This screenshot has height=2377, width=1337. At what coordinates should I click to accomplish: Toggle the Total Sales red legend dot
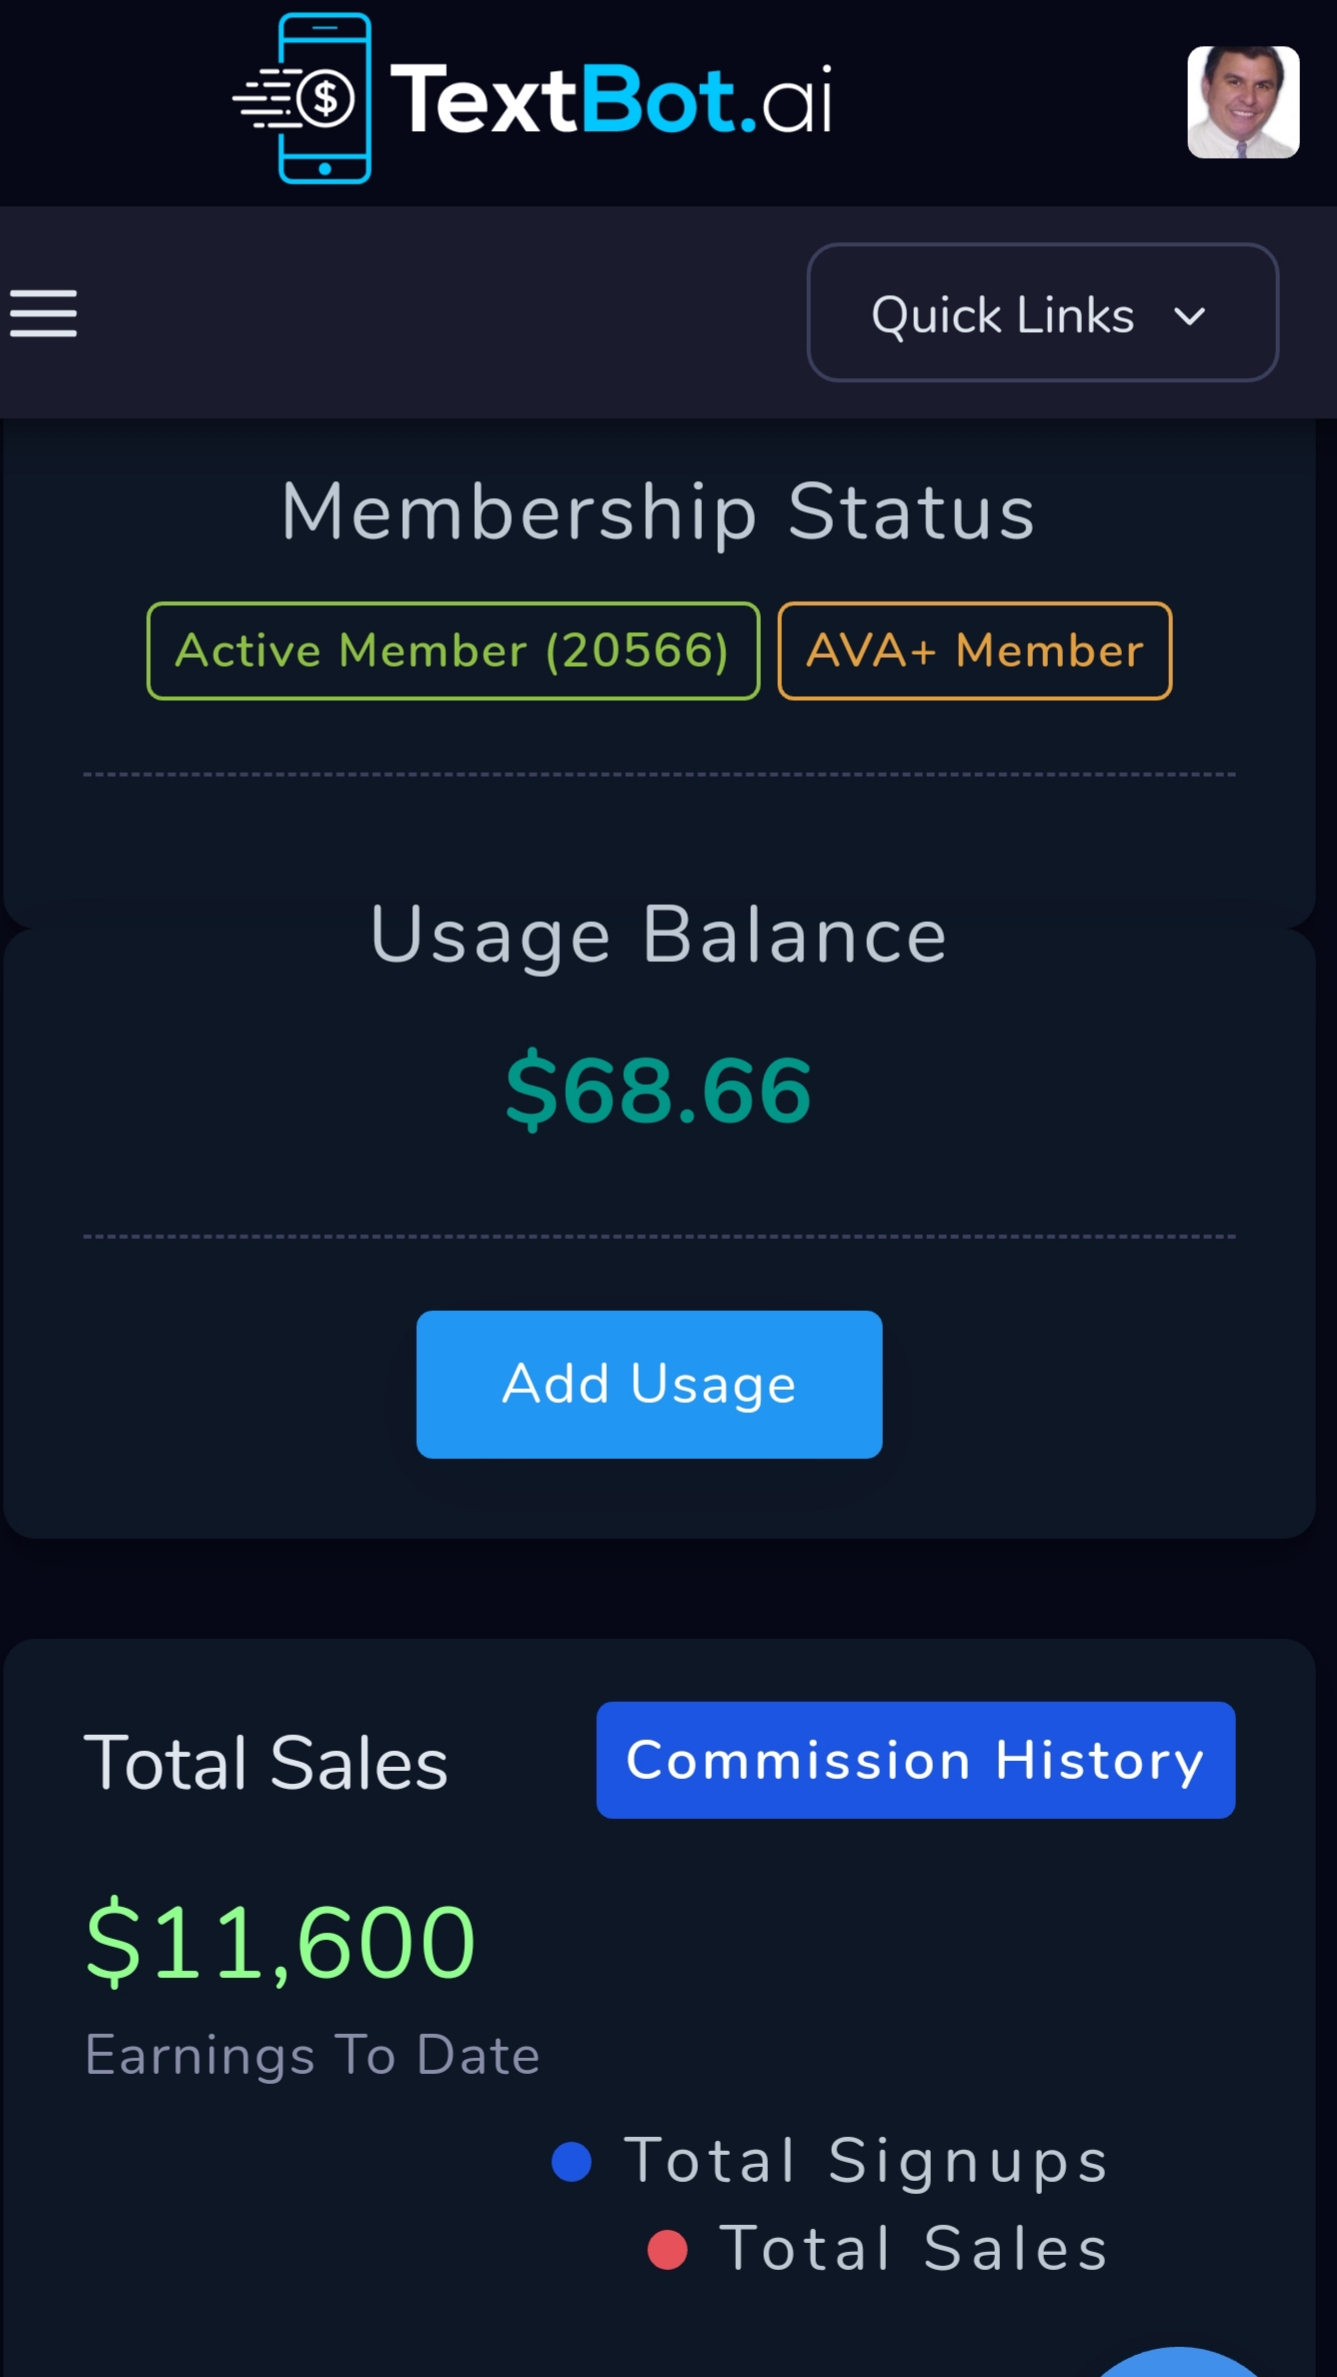point(667,2250)
